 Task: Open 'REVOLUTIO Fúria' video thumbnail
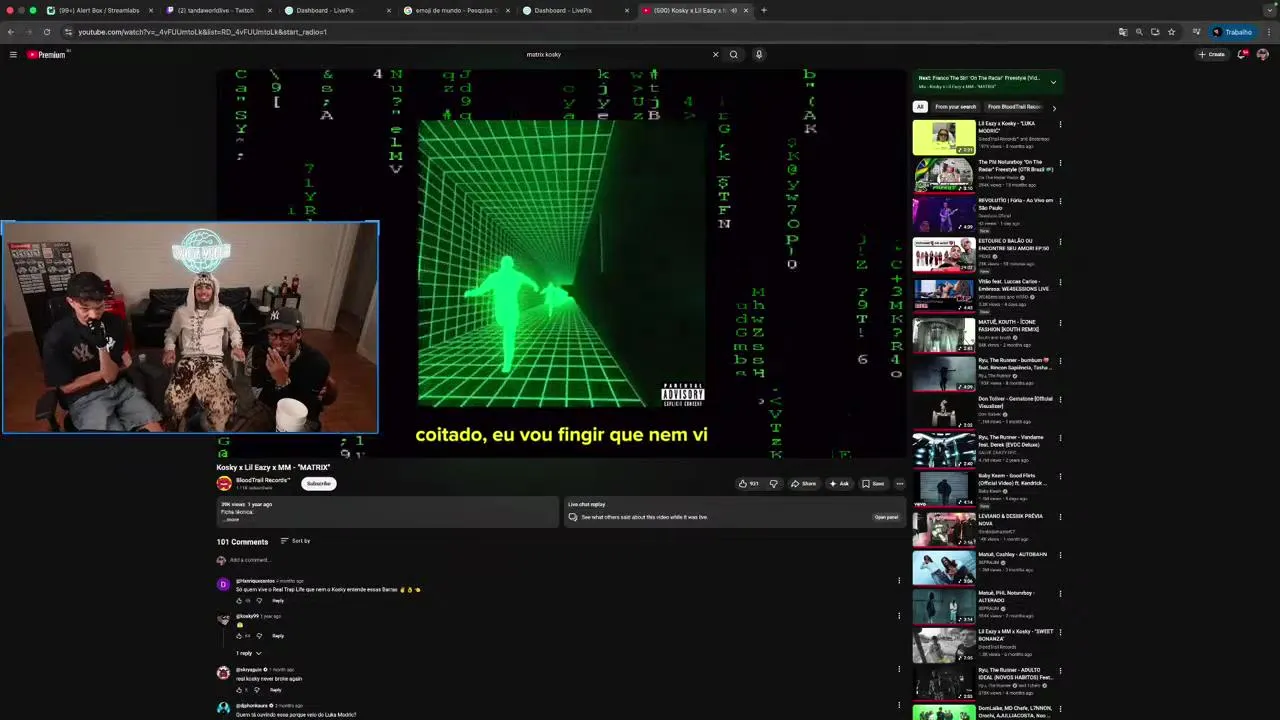[x=943, y=214]
